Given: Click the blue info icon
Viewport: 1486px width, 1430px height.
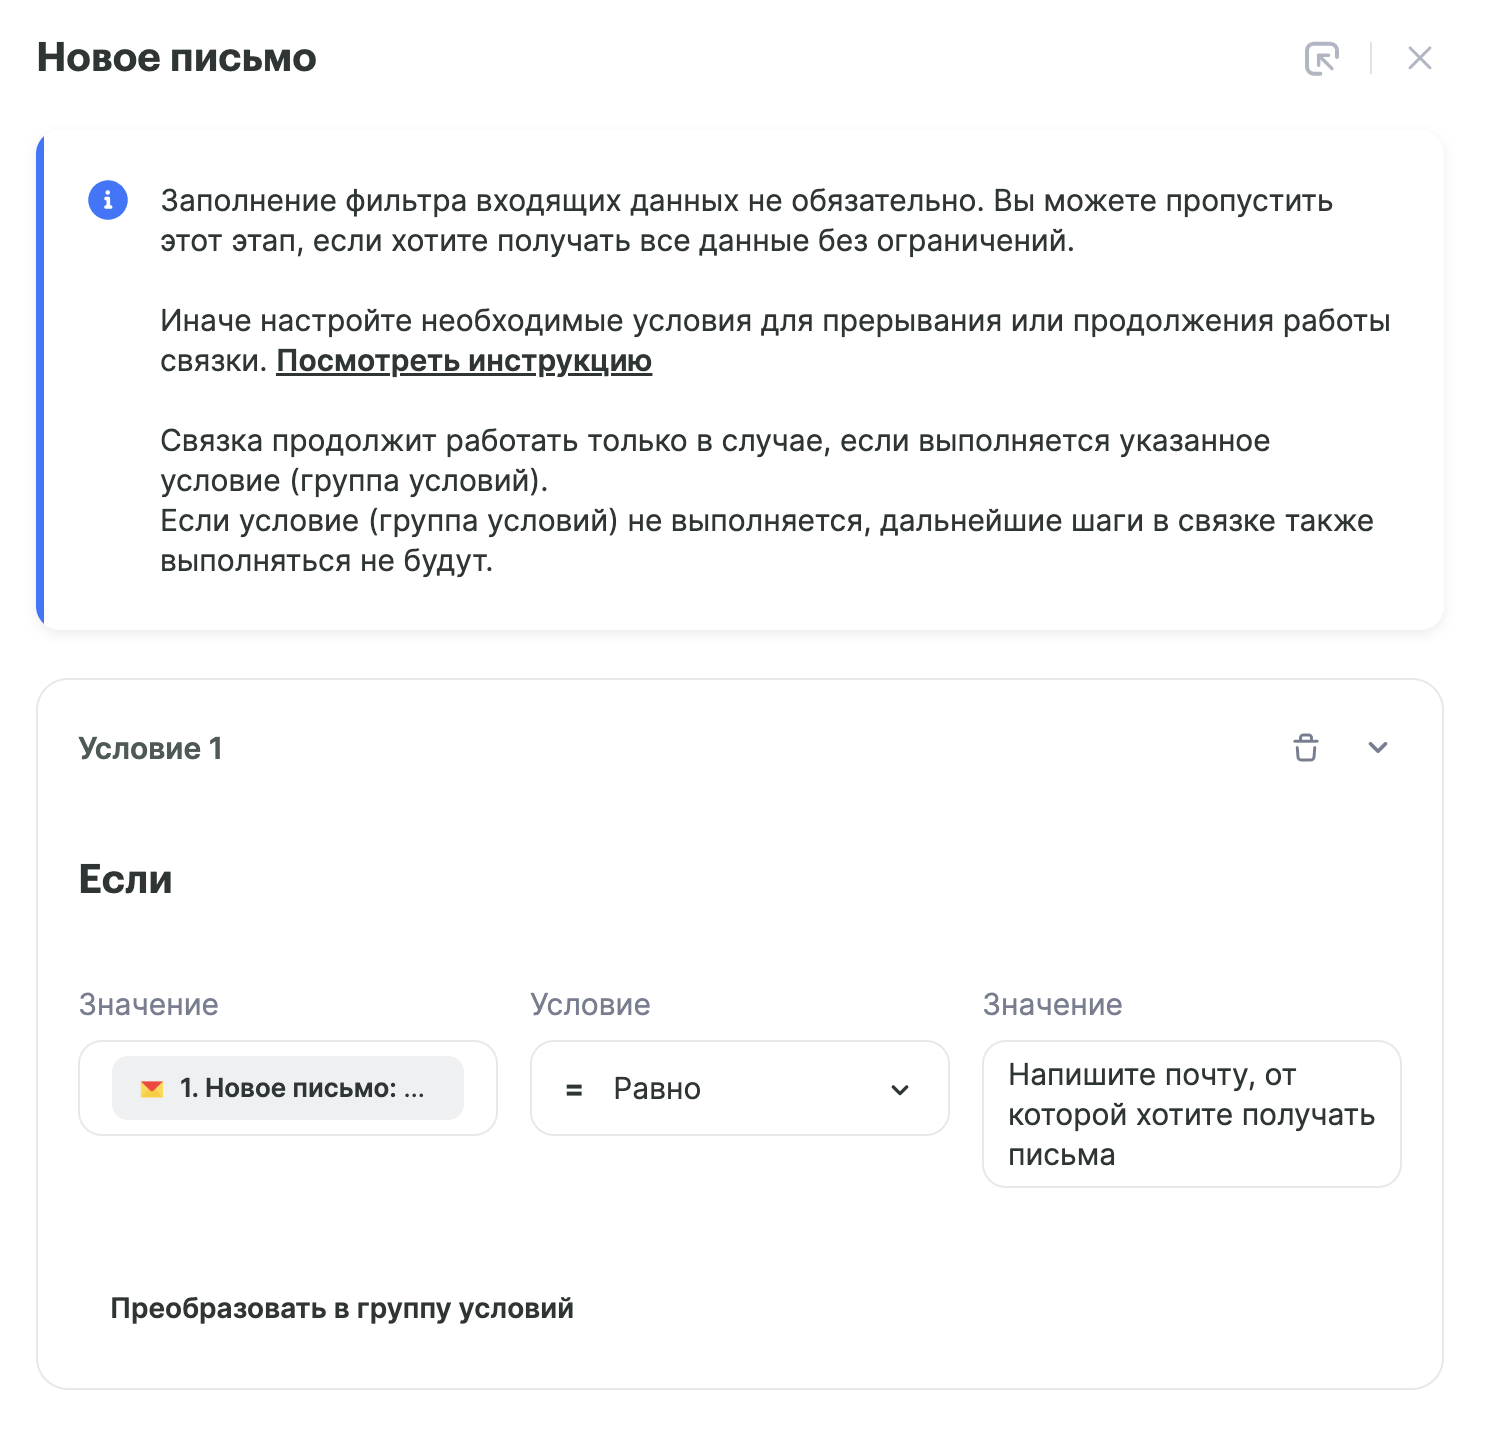Looking at the screenshot, I should pyautogui.click(x=108, y=200).
